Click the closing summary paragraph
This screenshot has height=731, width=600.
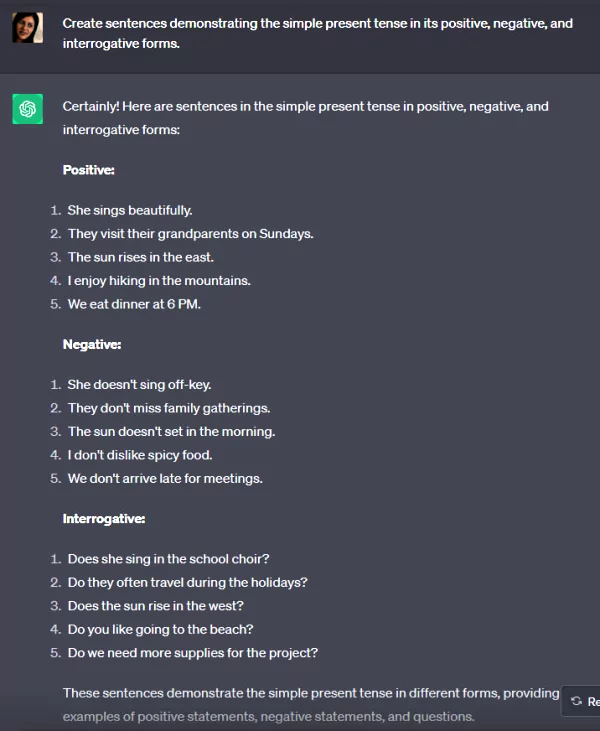coord(311,704)
